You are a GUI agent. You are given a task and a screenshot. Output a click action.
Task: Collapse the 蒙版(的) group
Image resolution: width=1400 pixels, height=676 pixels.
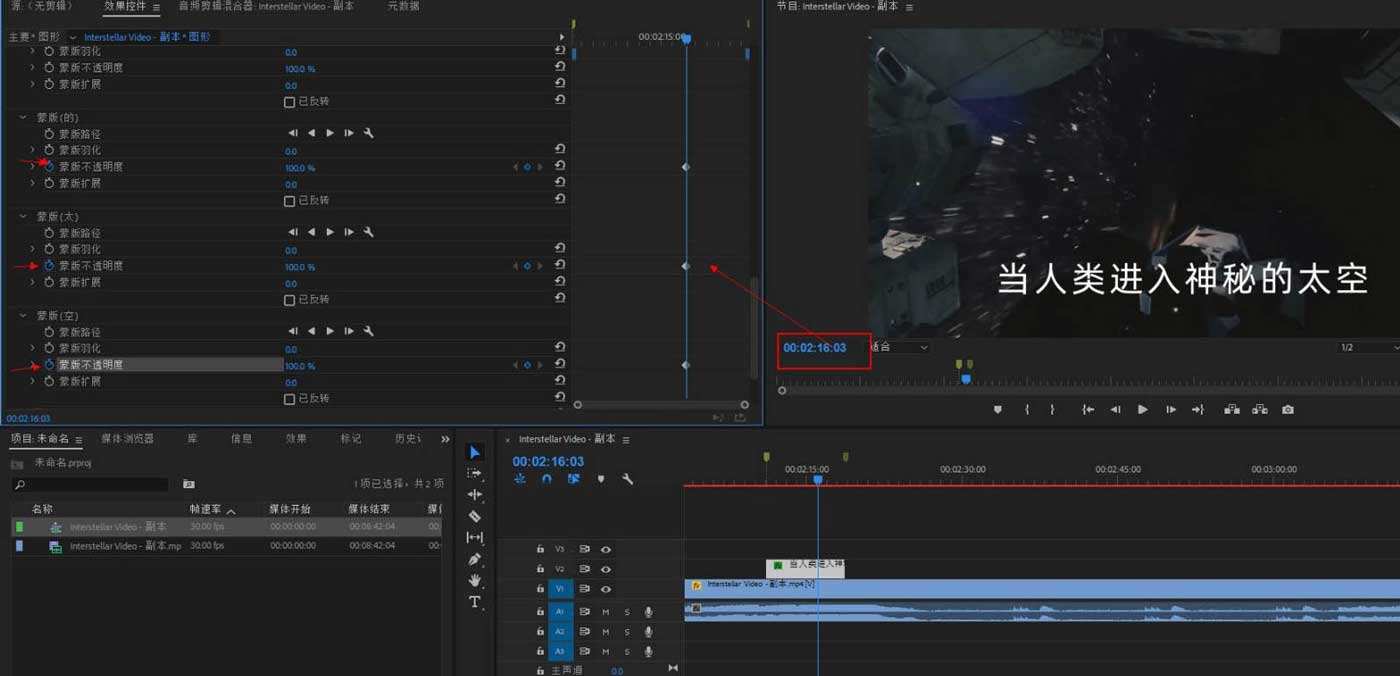pos(23,117)
